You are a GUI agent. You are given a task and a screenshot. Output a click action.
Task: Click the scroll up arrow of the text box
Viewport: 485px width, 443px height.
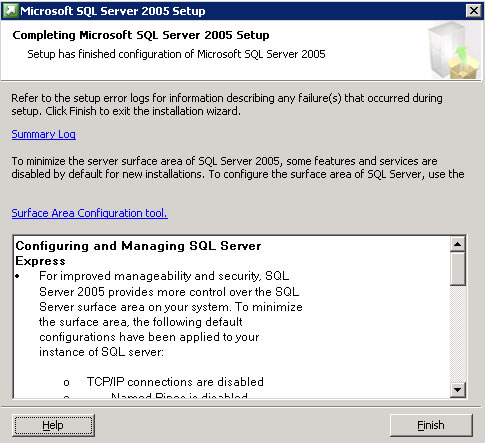[457, 244]
